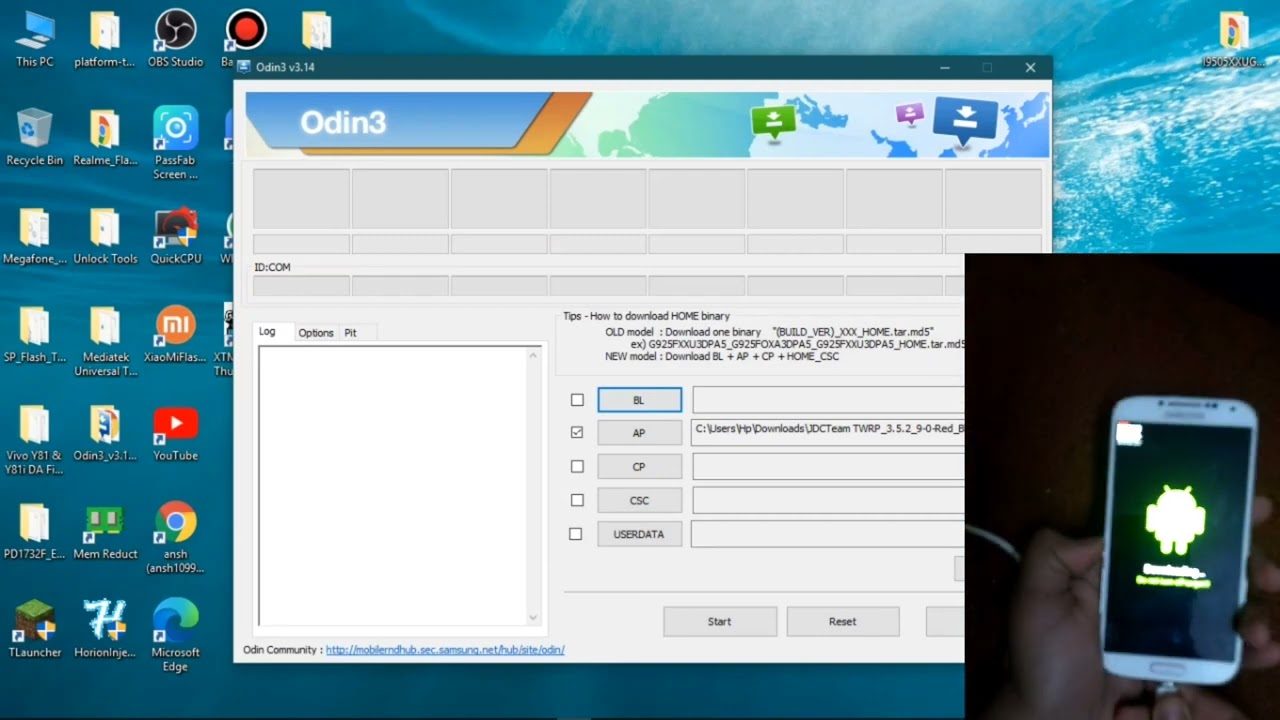This screenshot has width=1280, height=720.
Task: Click the BL file path field
Action: click(x=828, y=400)
